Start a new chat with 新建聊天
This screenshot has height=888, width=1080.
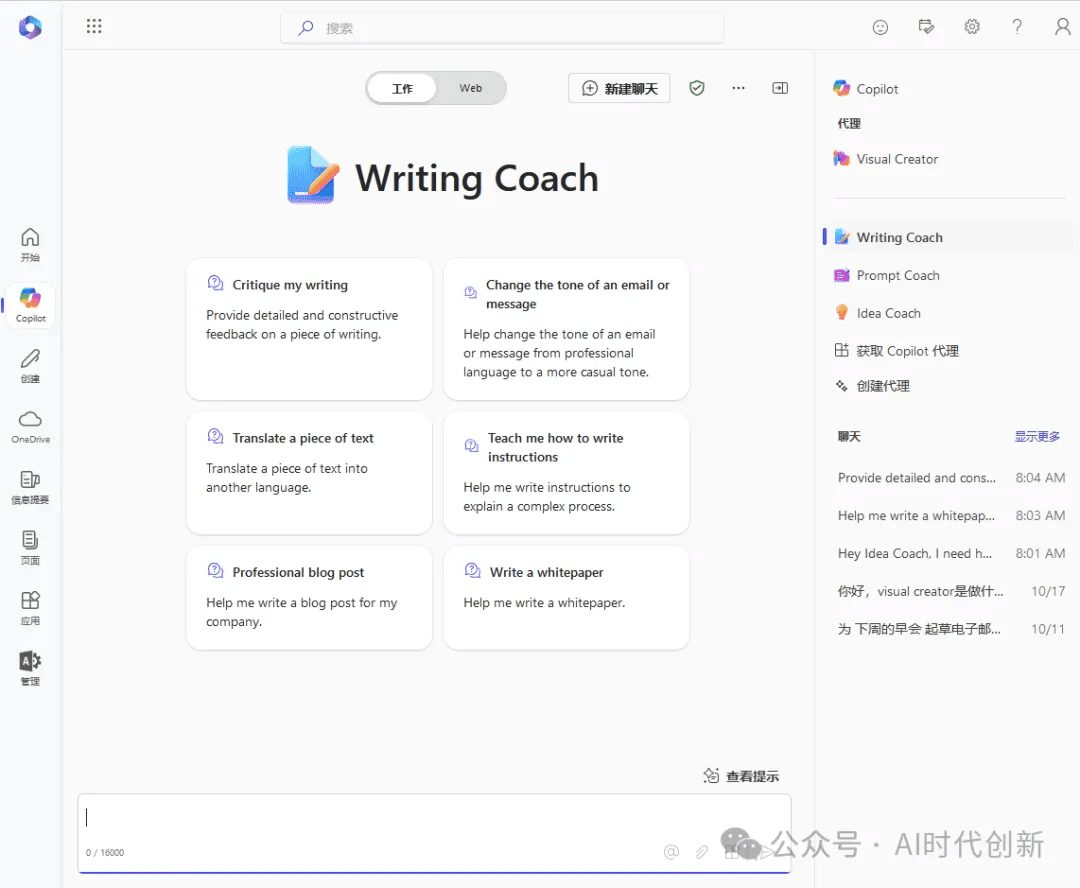pyautogui.click(x=619, y=88)
